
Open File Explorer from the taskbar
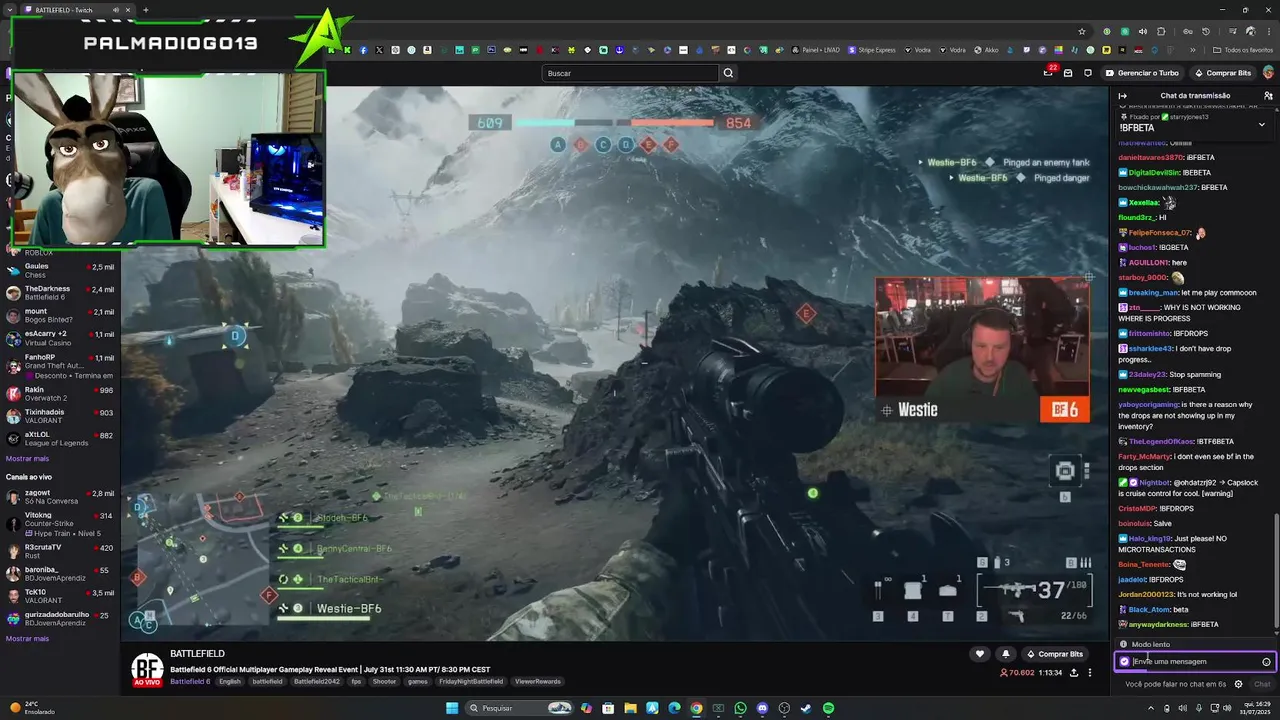(x=630, y=708)
